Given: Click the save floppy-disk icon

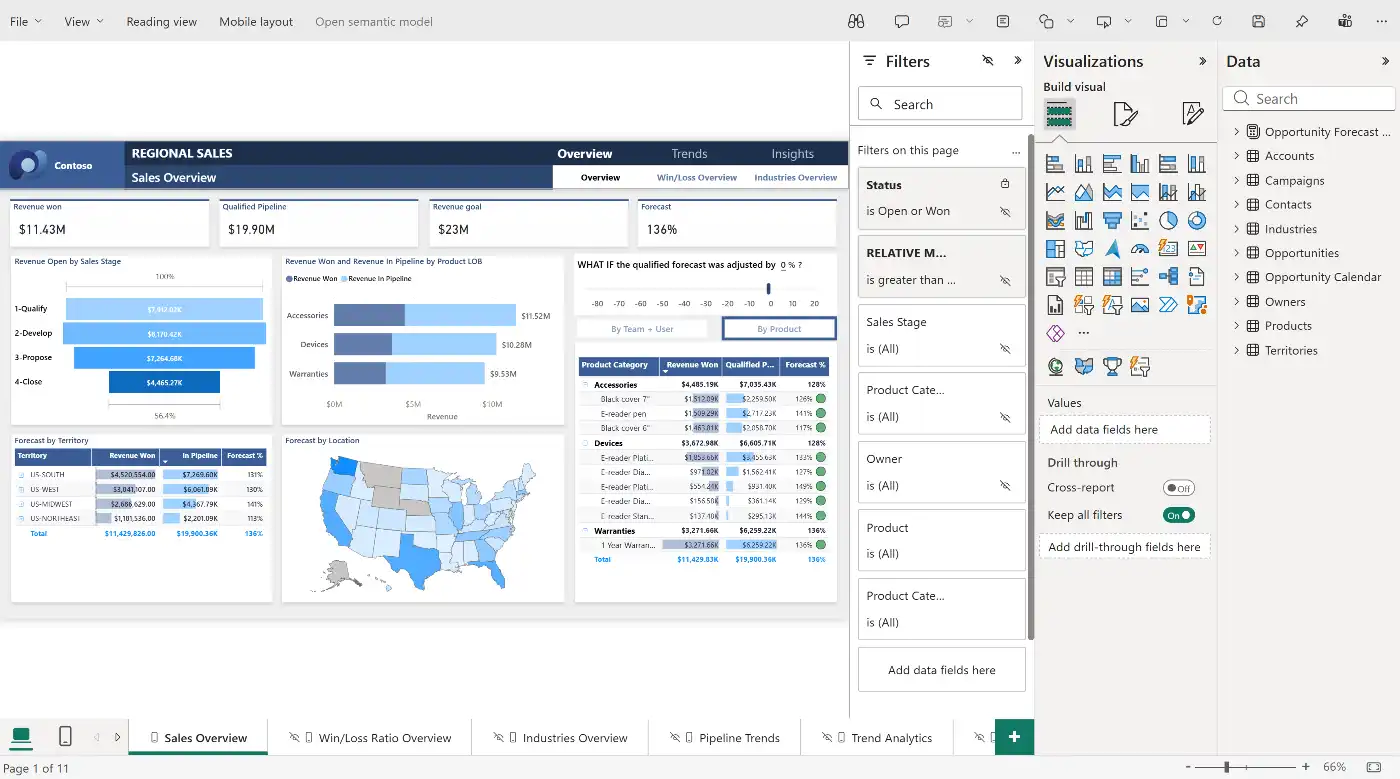Looking at the screenshot, I should 1259,21.
